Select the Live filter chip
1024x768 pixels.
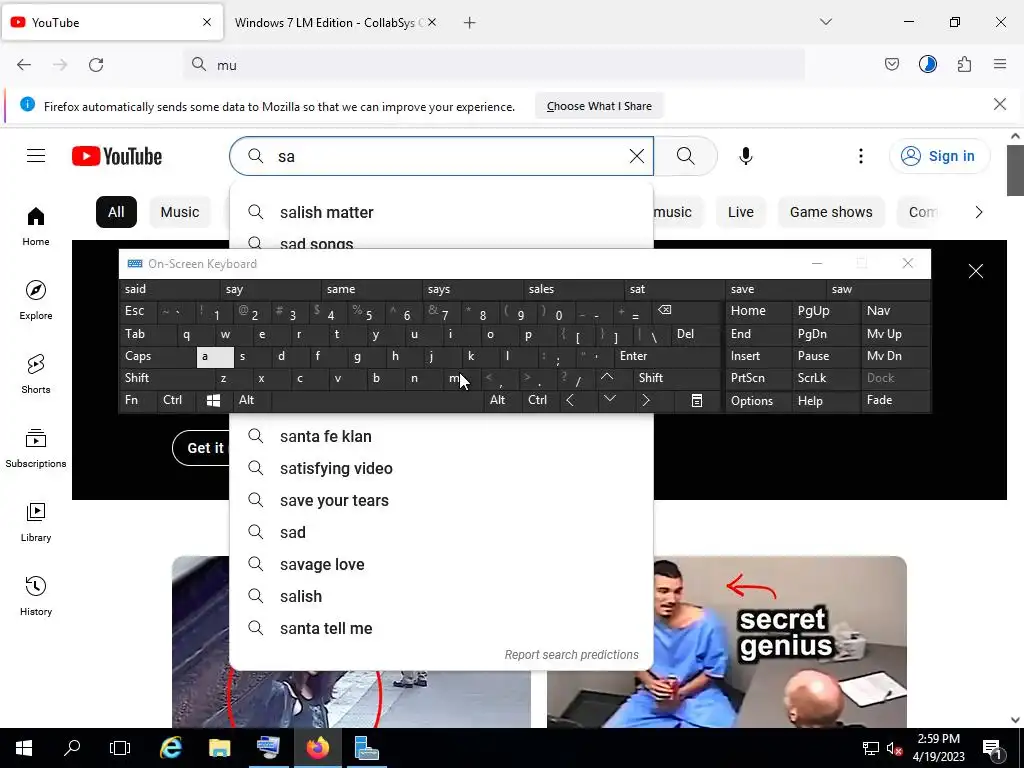tap(741, 212)
